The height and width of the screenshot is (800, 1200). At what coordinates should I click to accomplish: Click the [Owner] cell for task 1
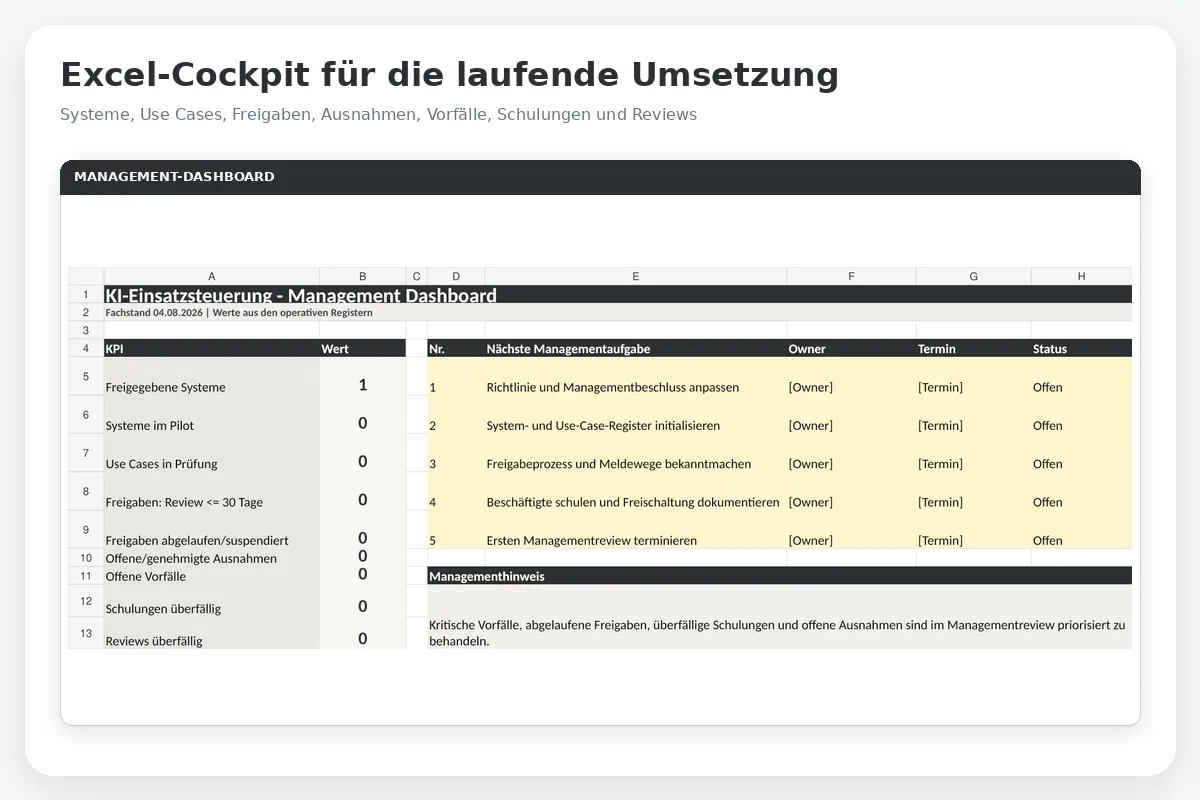(x=851, y=376)
